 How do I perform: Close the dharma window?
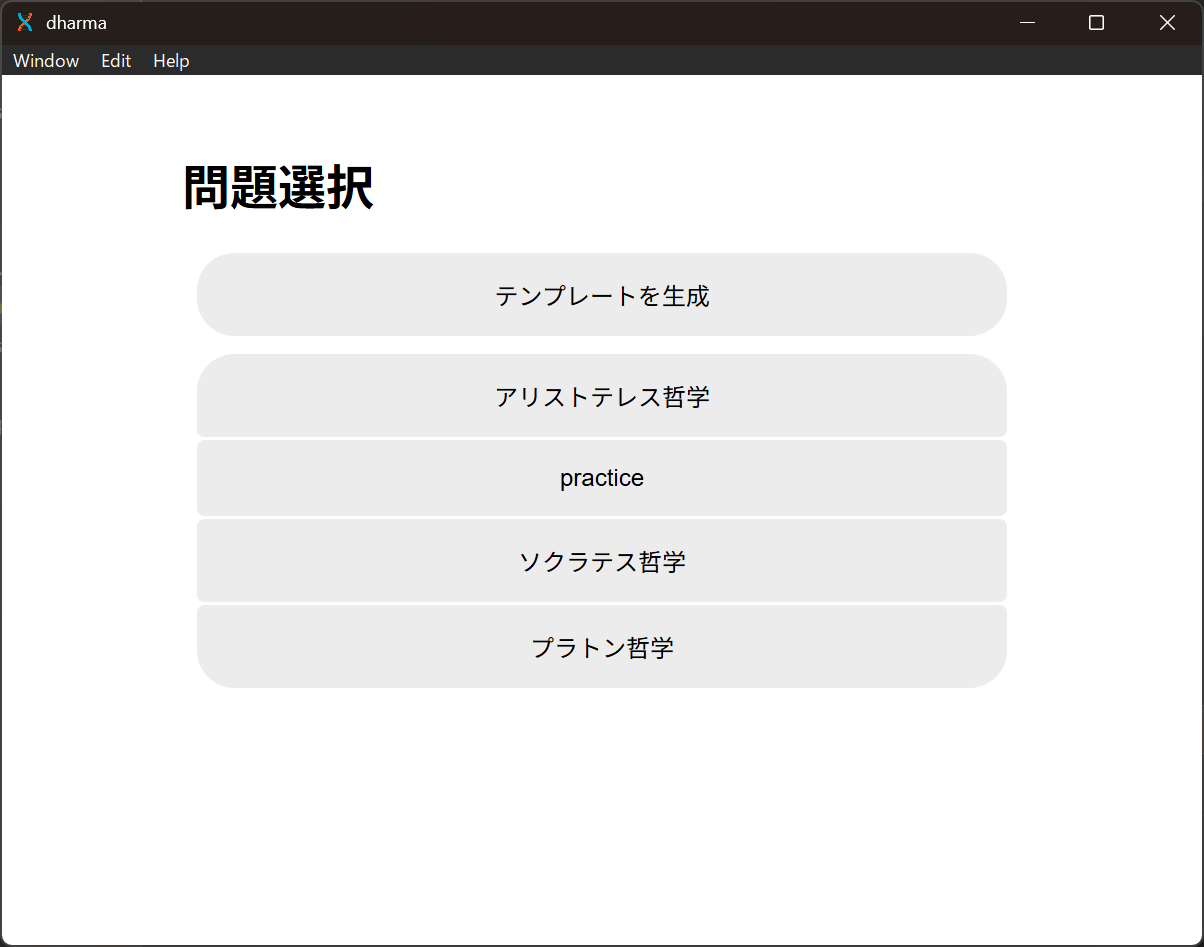coord(1166,23)
